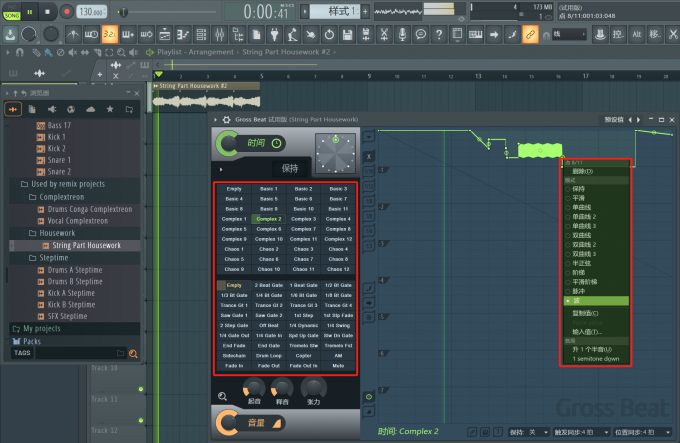Select the Complex 2 time preset
The image size is (680, 443).
tap(268, 219)
